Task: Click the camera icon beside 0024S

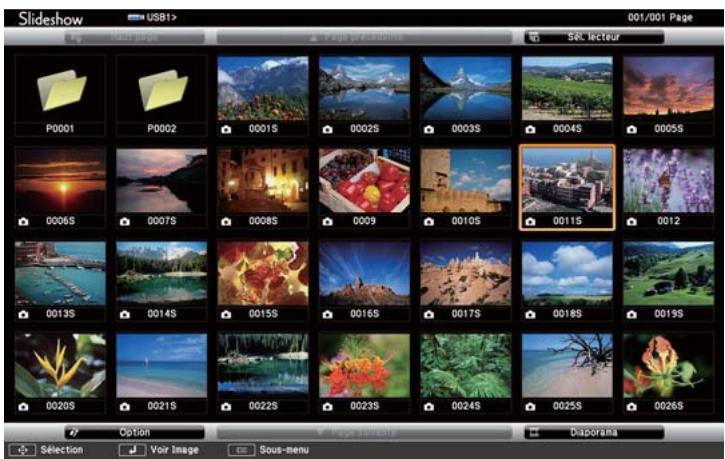Action: [429, 407]
